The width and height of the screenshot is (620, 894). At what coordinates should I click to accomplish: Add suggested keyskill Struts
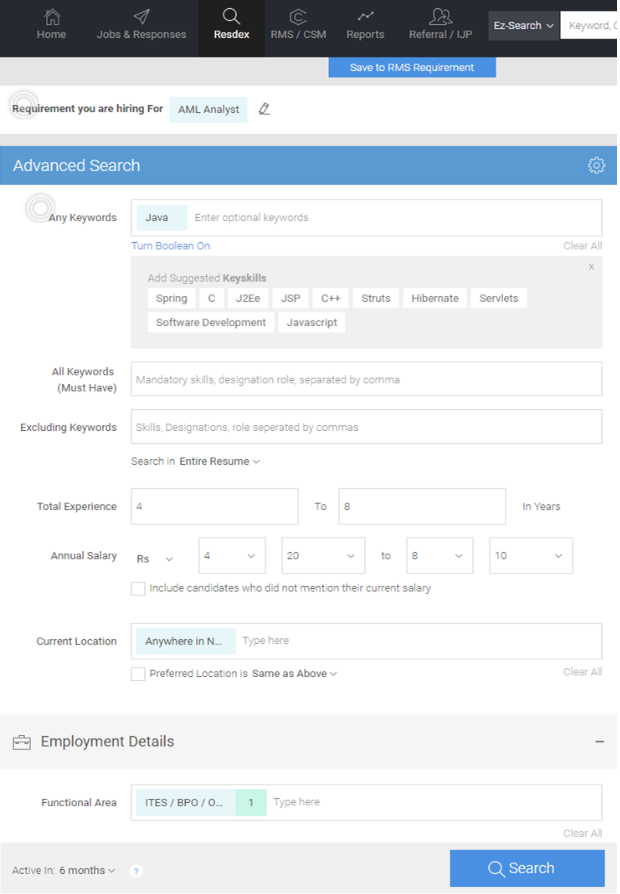[376, 298]
